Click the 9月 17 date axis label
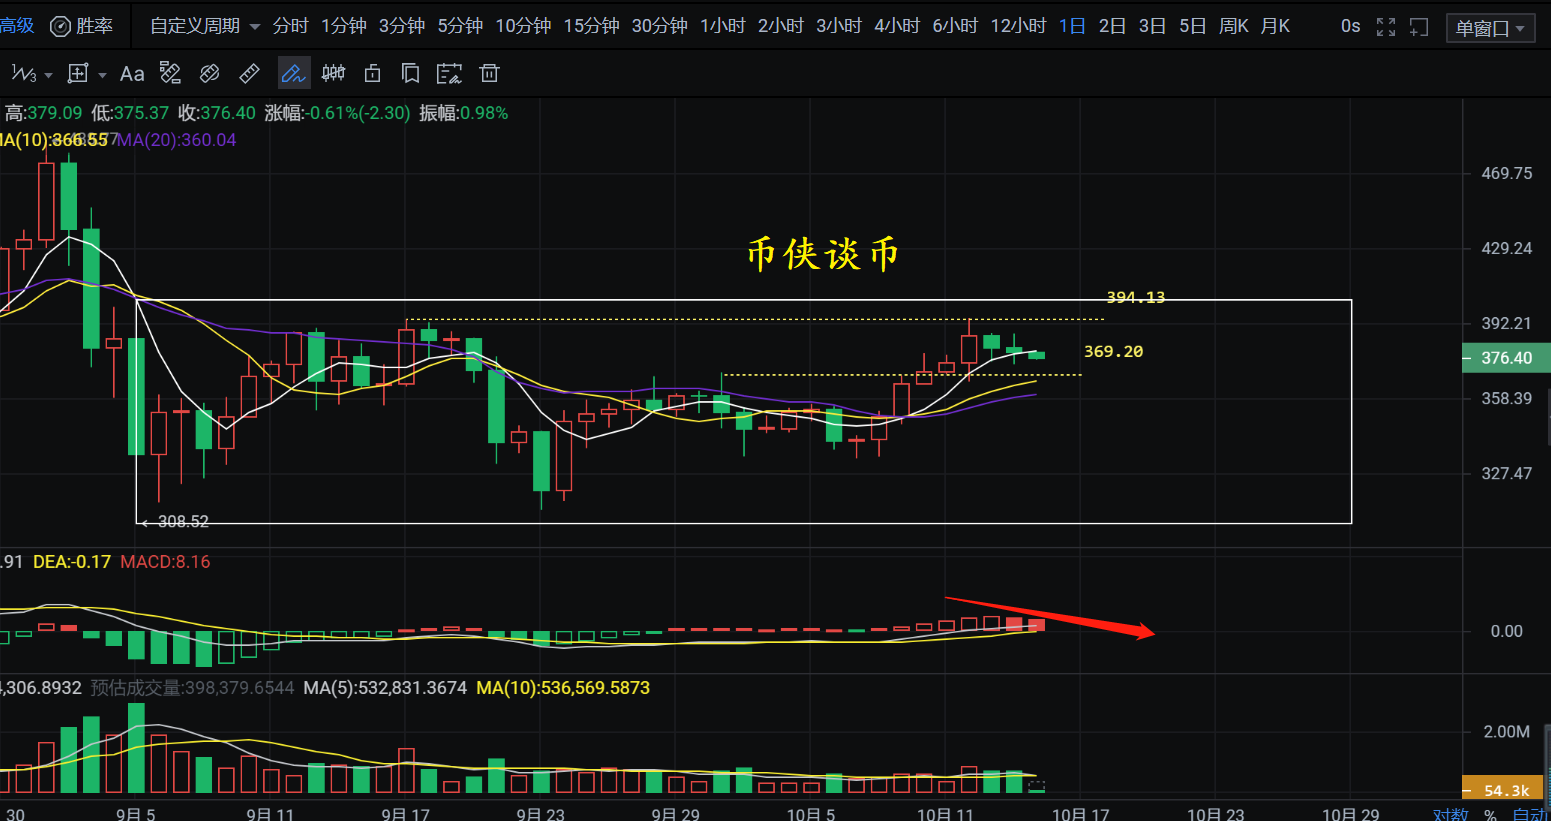The width and height of the screenshot is (1551, 821). pyautogui.click(x=405, y=814)
